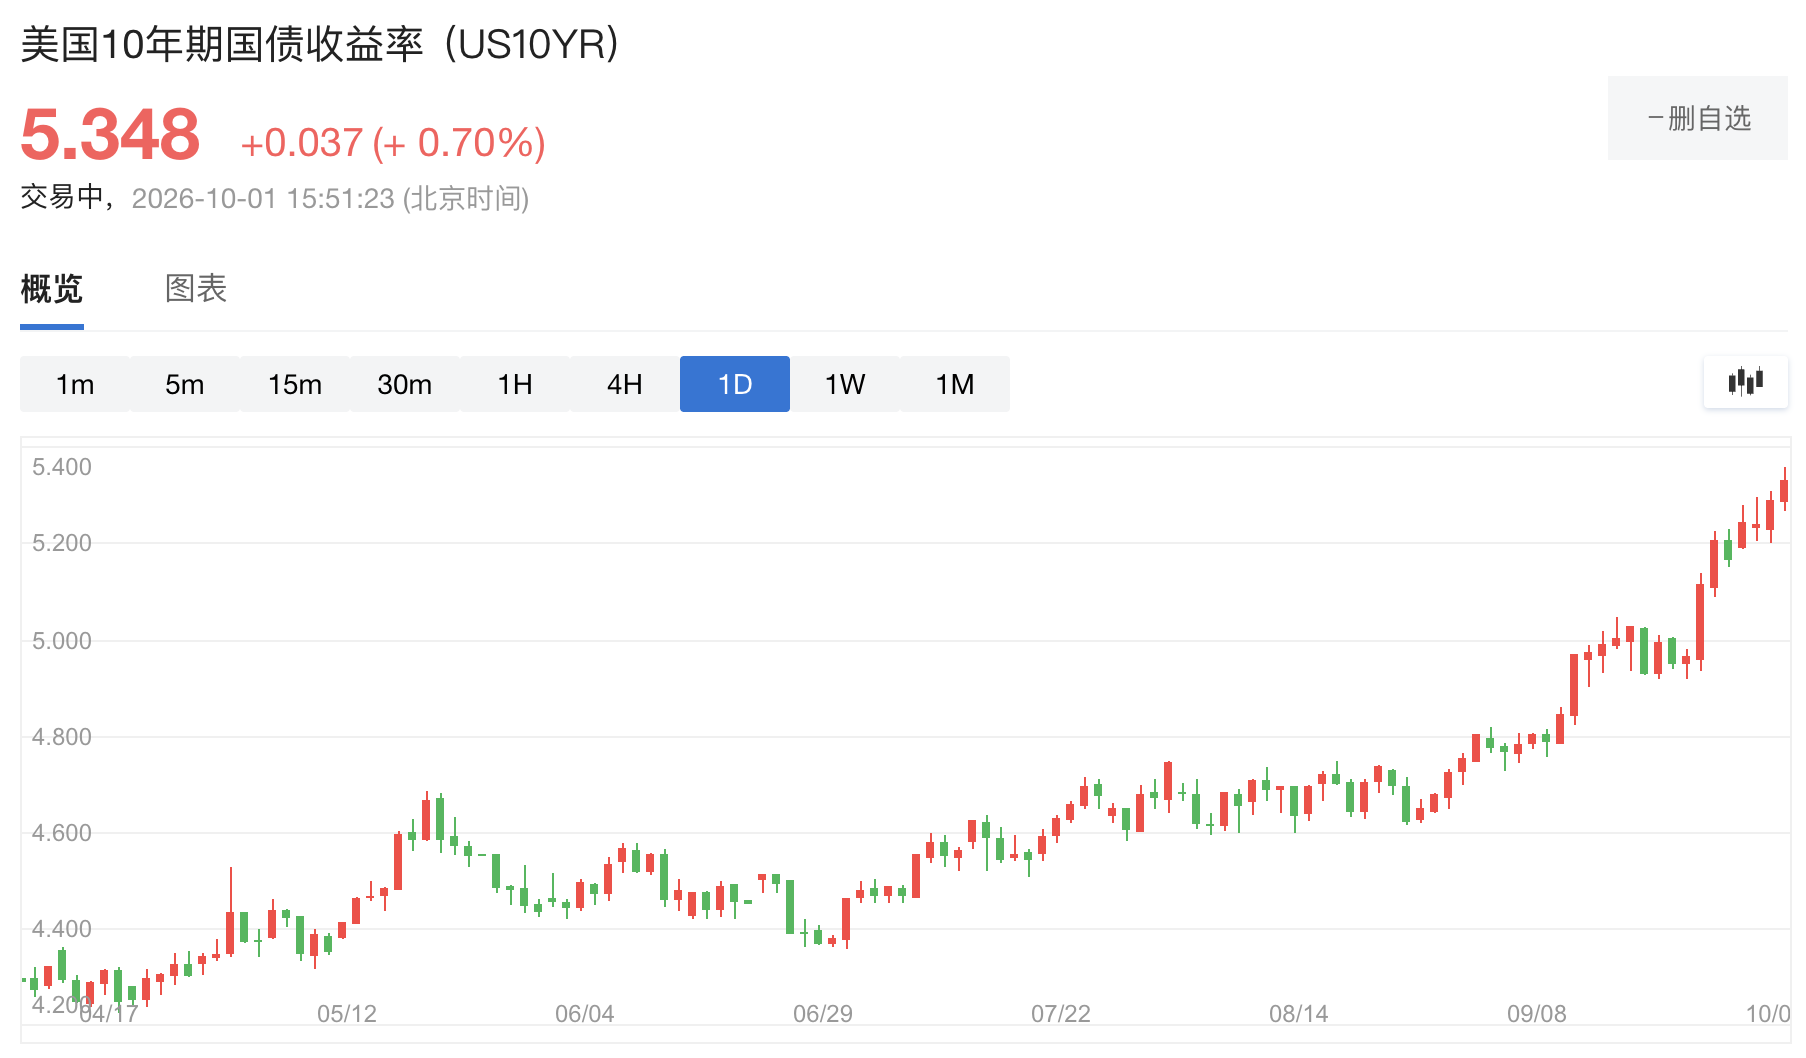Click the latest candlestick at chart's right edge
Screen dimensions: 1806x1058
coord(1784,490)
